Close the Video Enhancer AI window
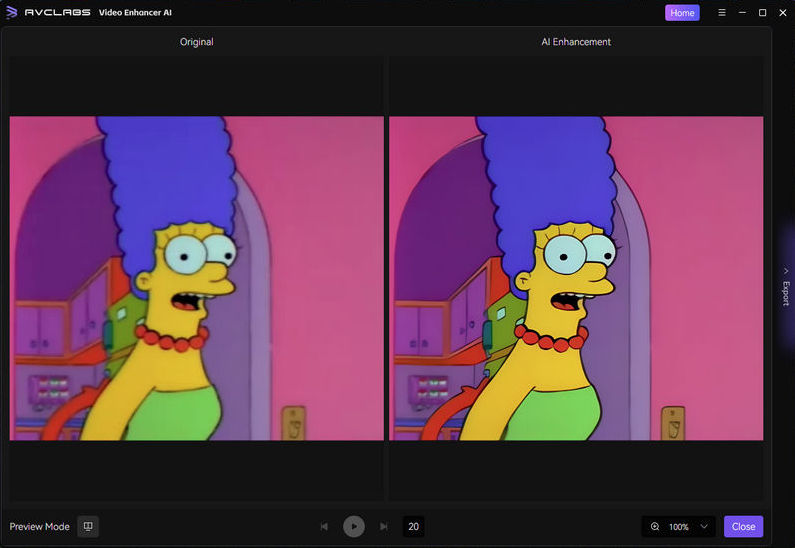The width and height of the screenshot is (795, 548). 782,13
